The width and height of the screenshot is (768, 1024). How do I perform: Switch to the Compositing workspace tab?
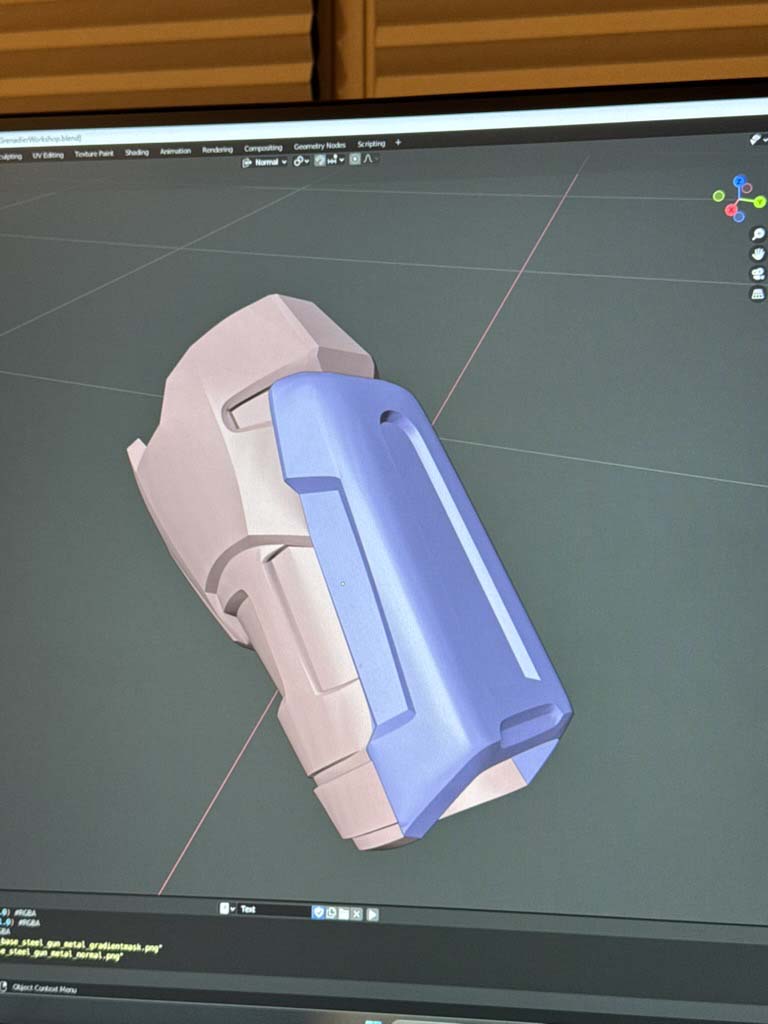coord(263,148)
